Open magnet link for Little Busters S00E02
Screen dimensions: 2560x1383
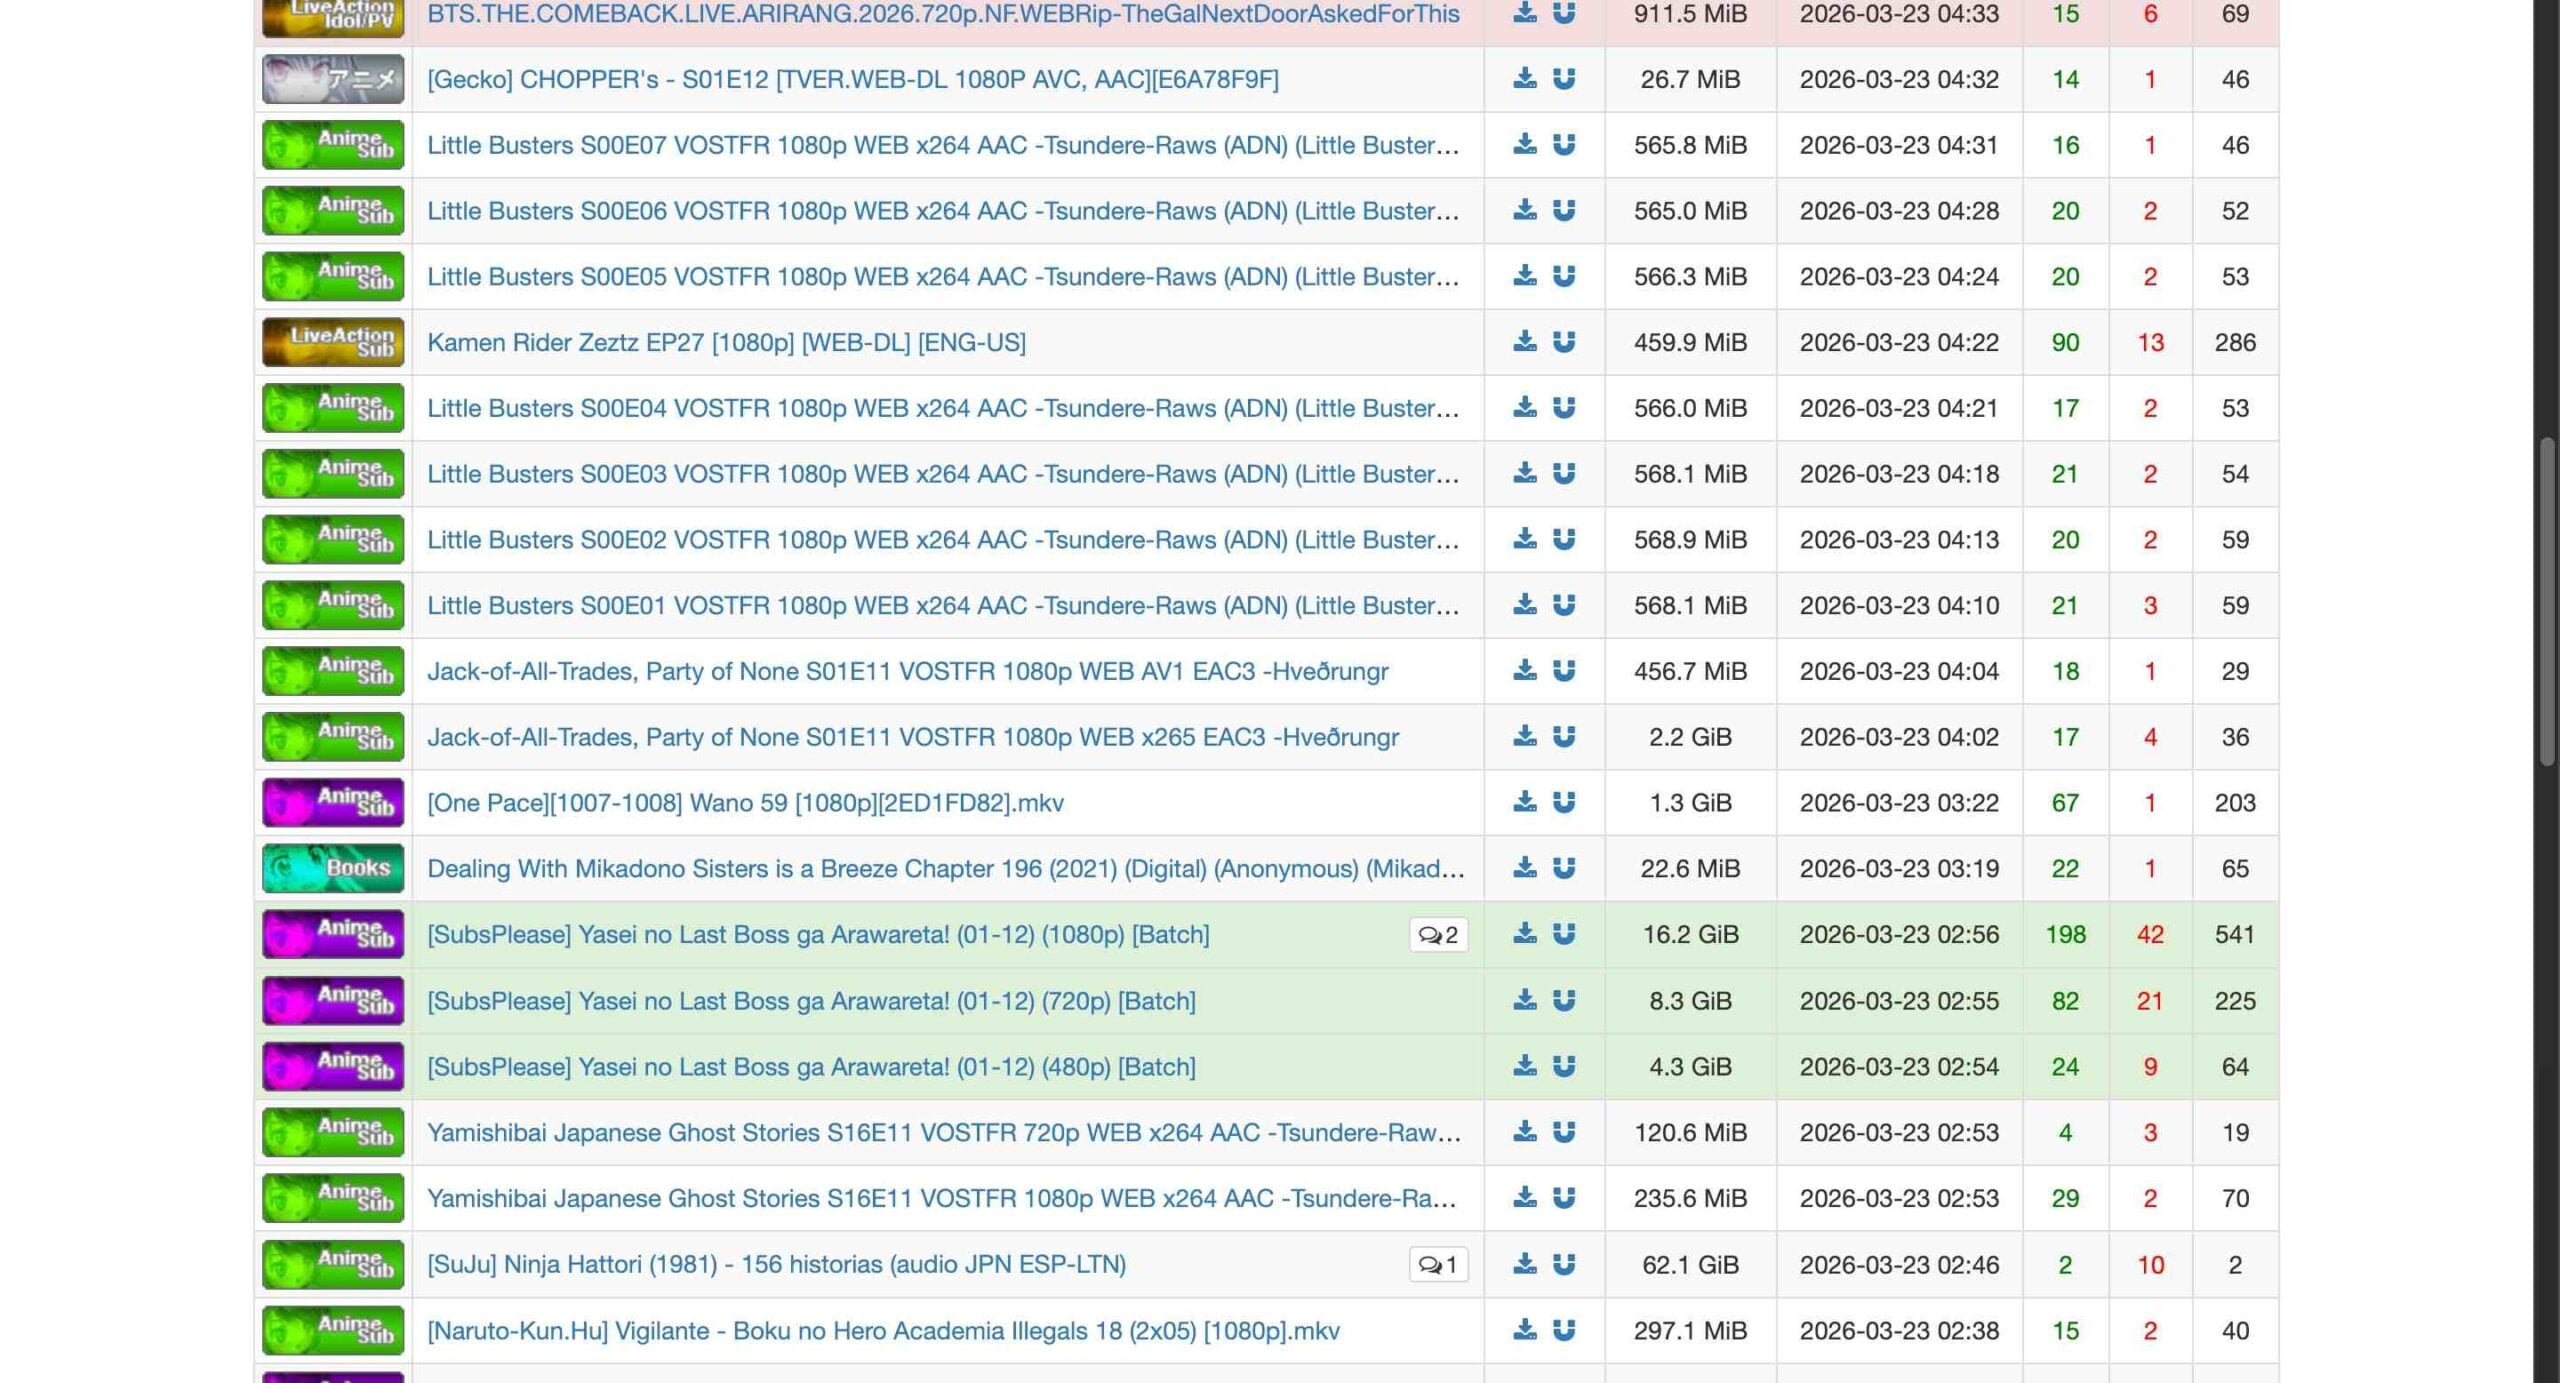pyautogui.click(x=1564, y=539)
